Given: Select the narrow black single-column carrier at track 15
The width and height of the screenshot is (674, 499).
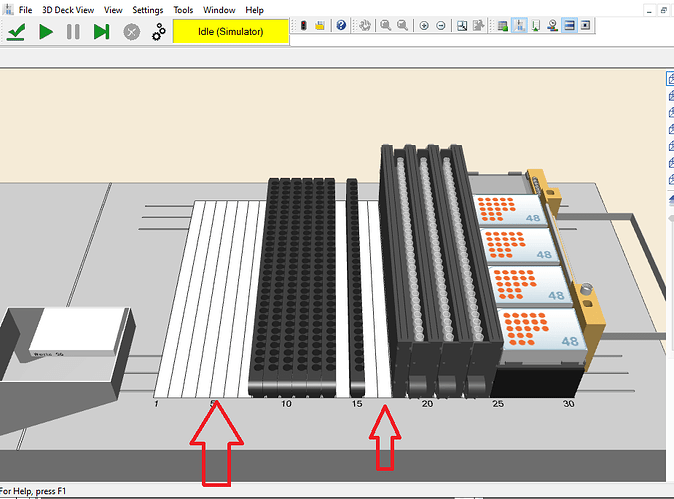Looking at the screenshot, I should click(355, 287).
